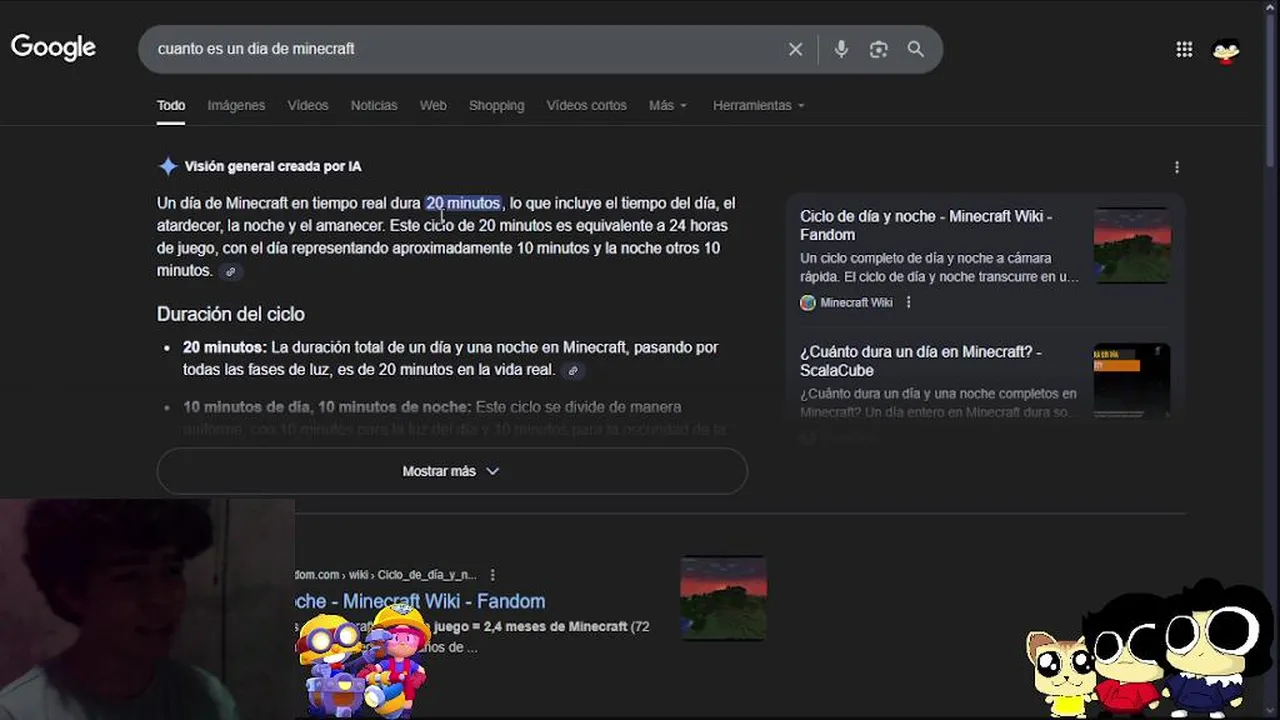Viewport: 1280px width, 720px height.
Task: Click thumbnail beside Fandom search result
Action: point(724,598)
